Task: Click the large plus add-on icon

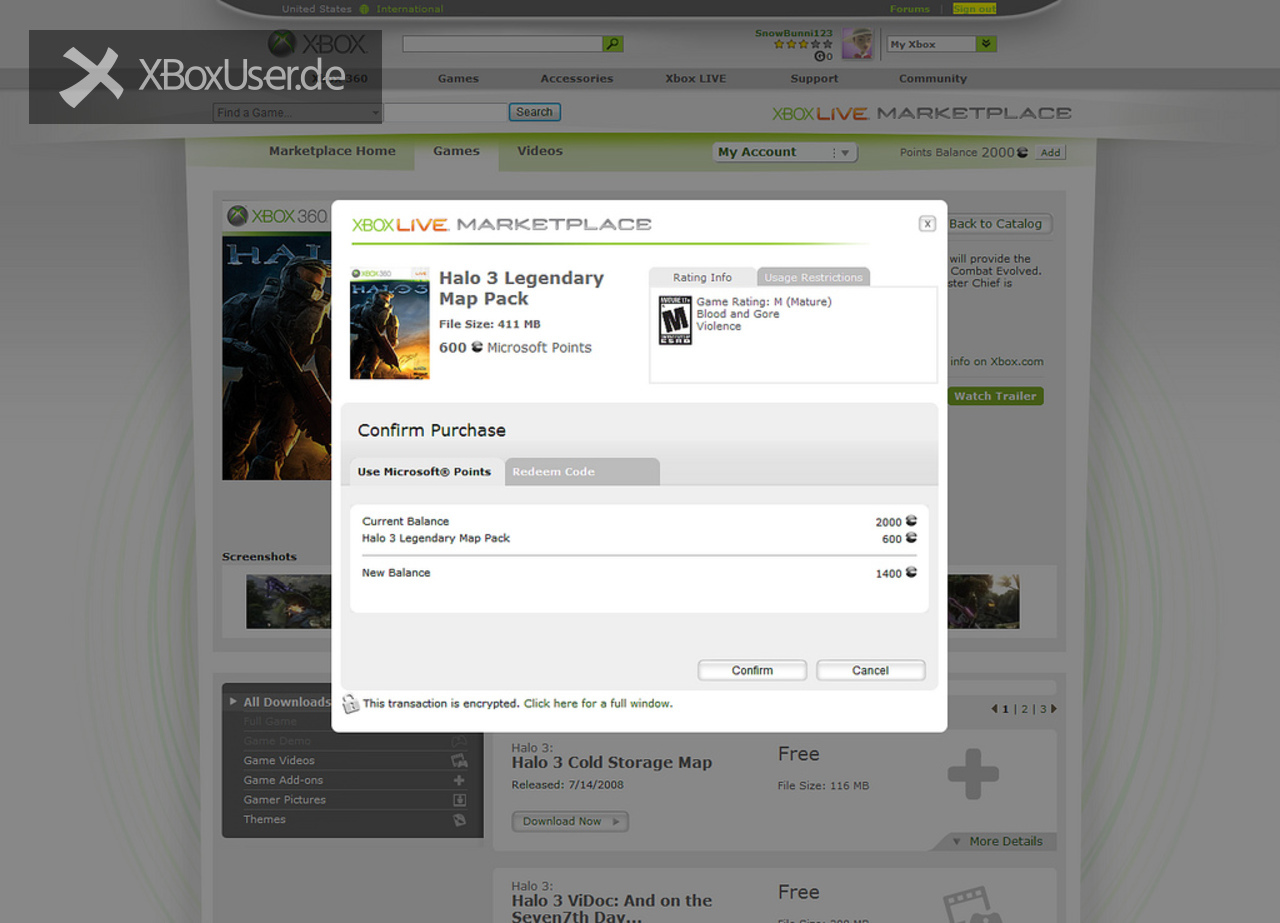Action: 973,775
